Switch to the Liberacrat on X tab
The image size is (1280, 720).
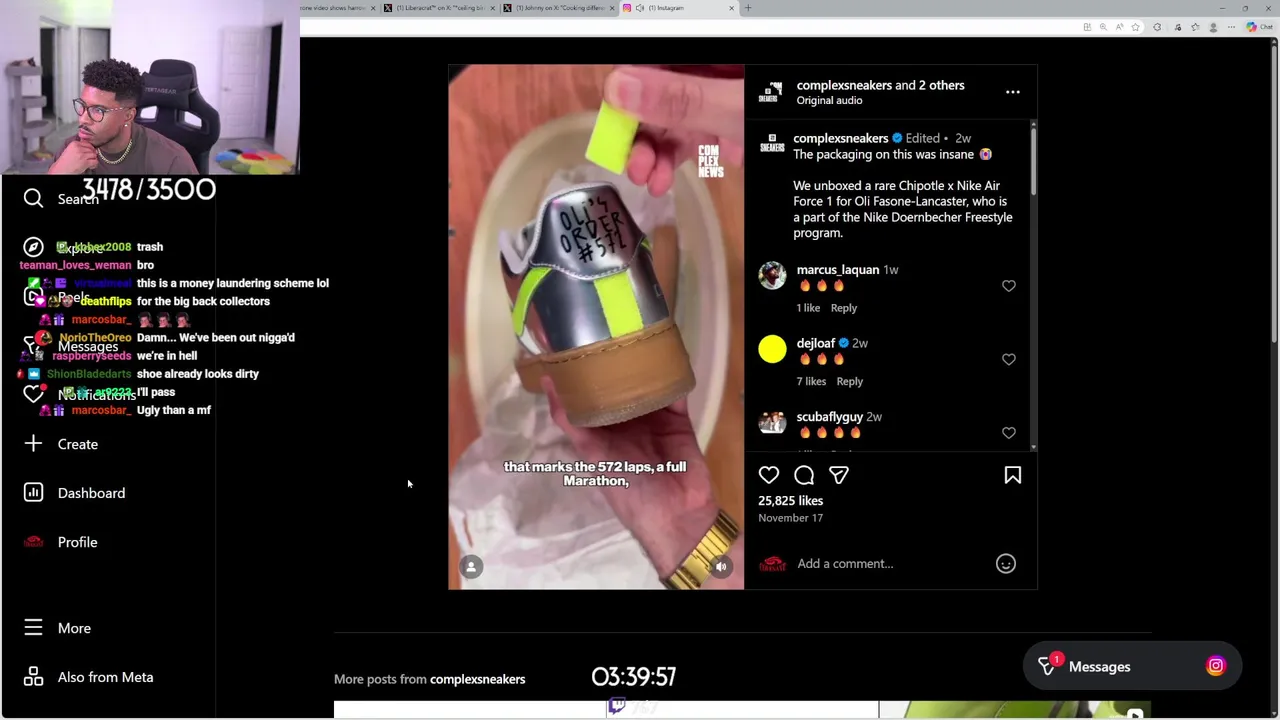439,8
